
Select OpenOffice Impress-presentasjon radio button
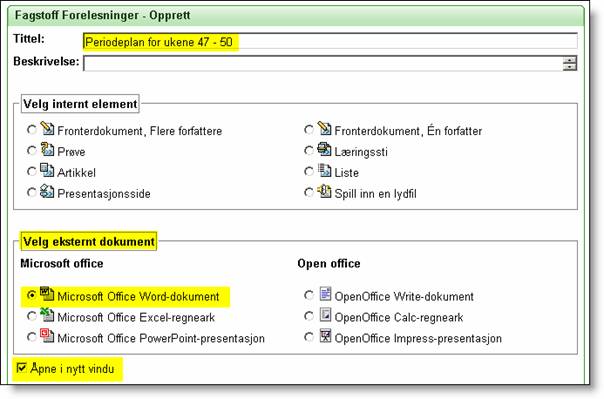pyautogui.click(x=309, y=337)
